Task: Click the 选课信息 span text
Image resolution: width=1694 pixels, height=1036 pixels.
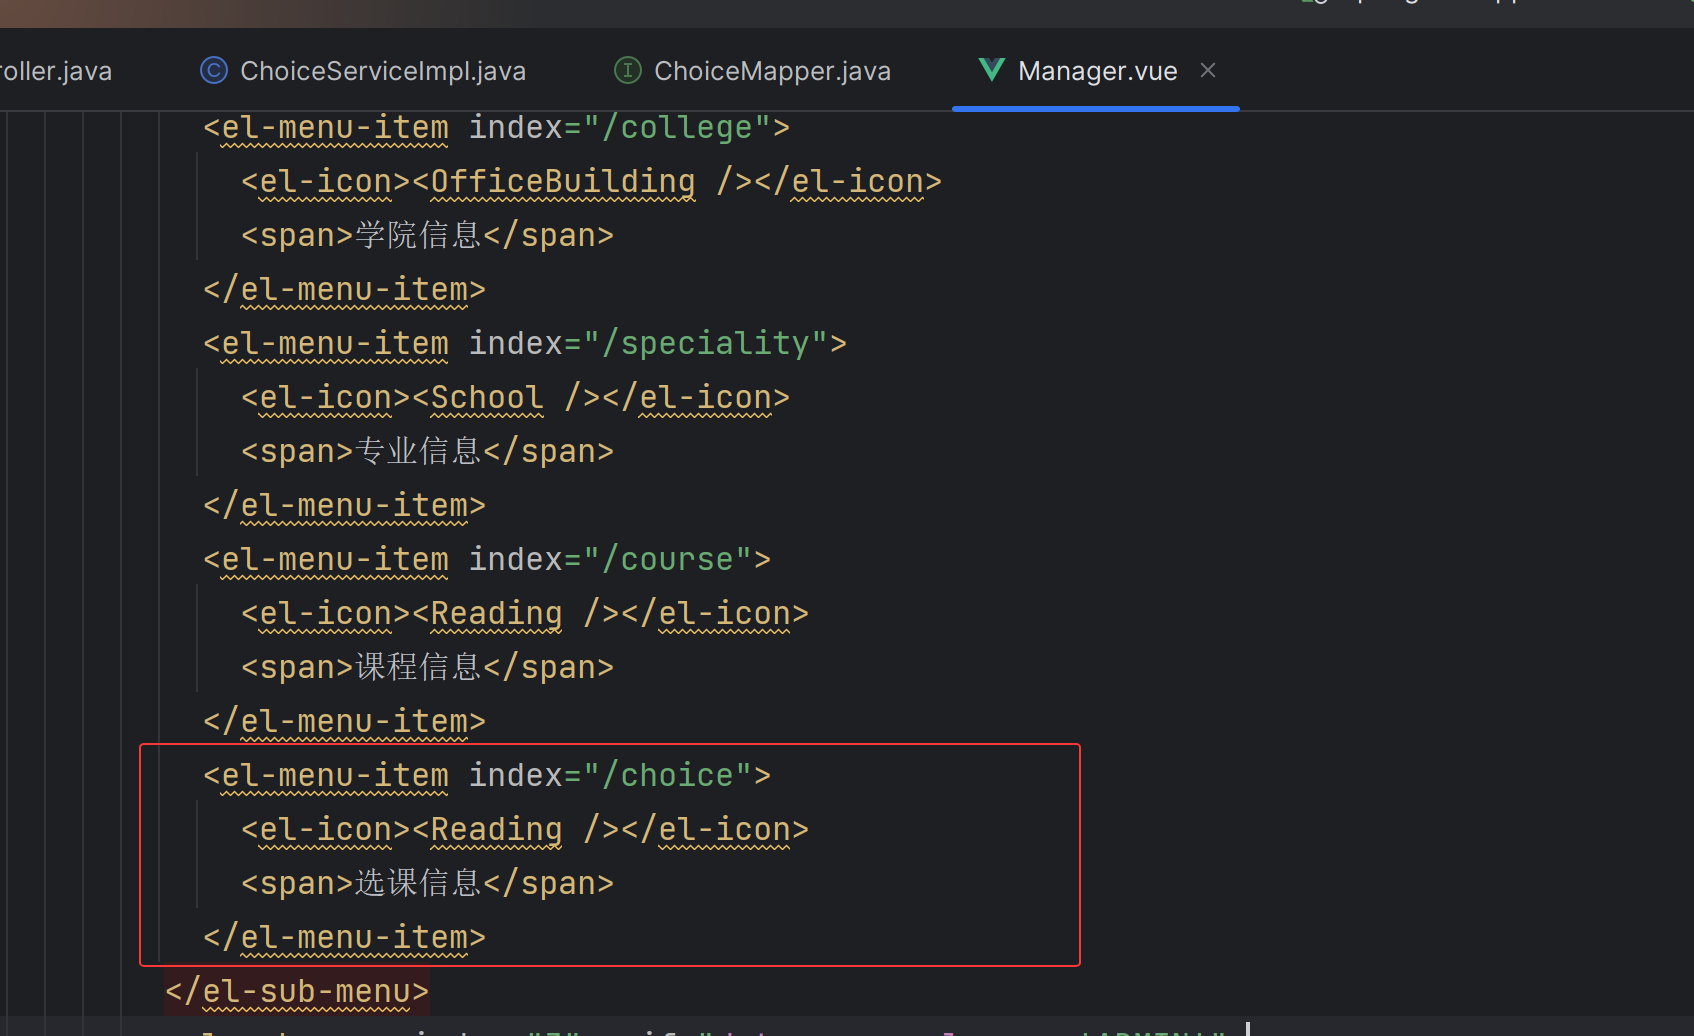Action: [x=419, y=884]
